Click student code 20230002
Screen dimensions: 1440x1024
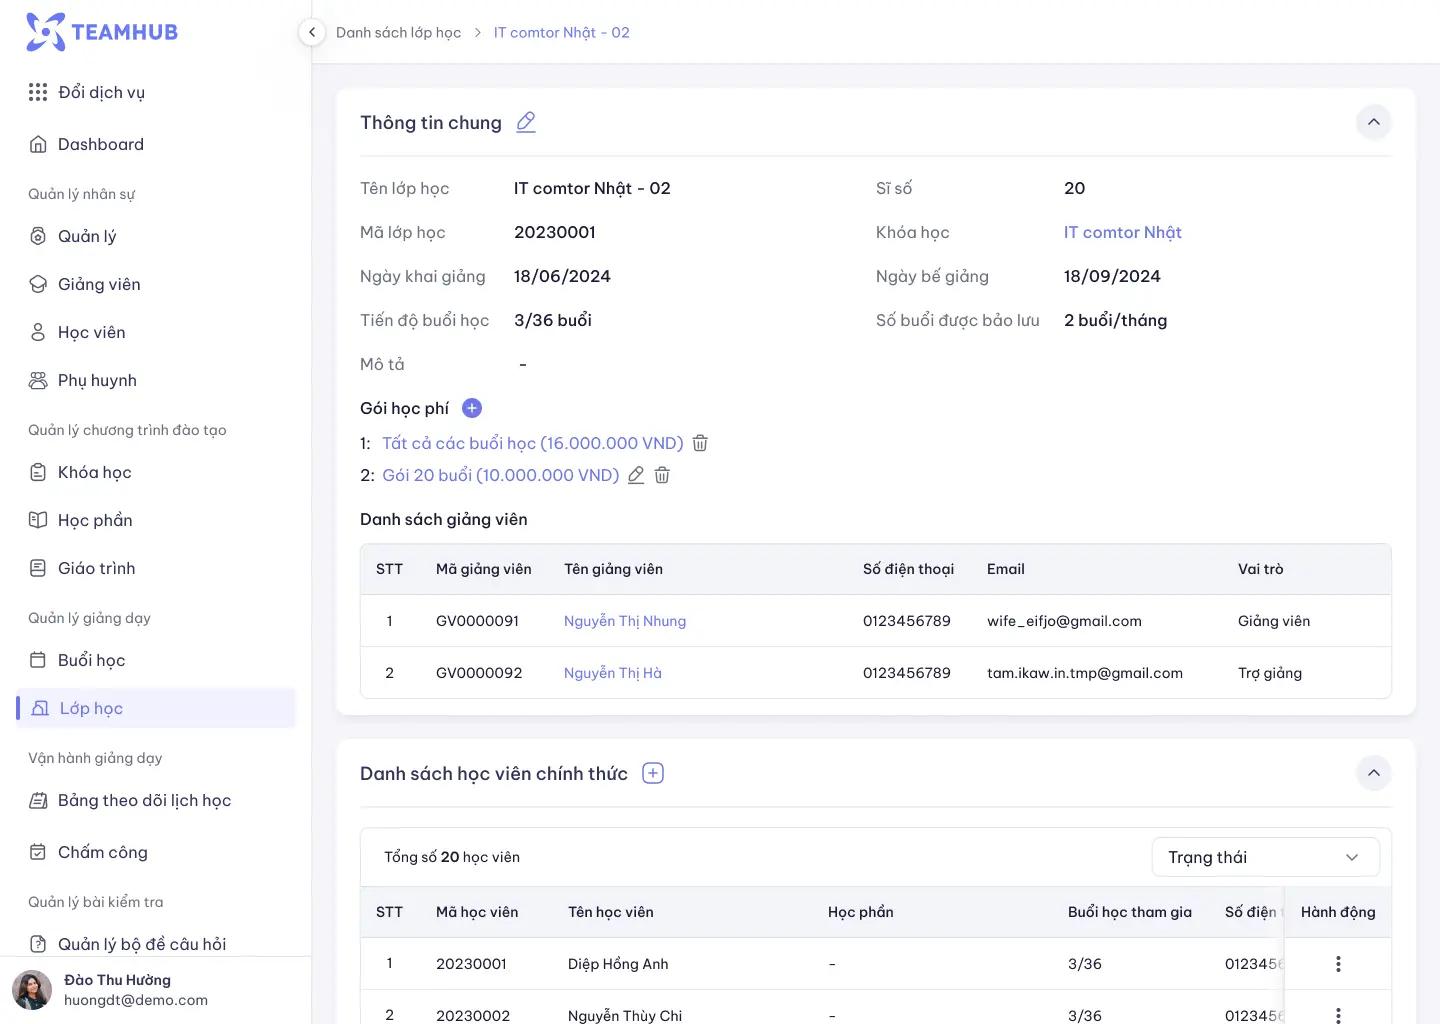tap(473, 1015)
